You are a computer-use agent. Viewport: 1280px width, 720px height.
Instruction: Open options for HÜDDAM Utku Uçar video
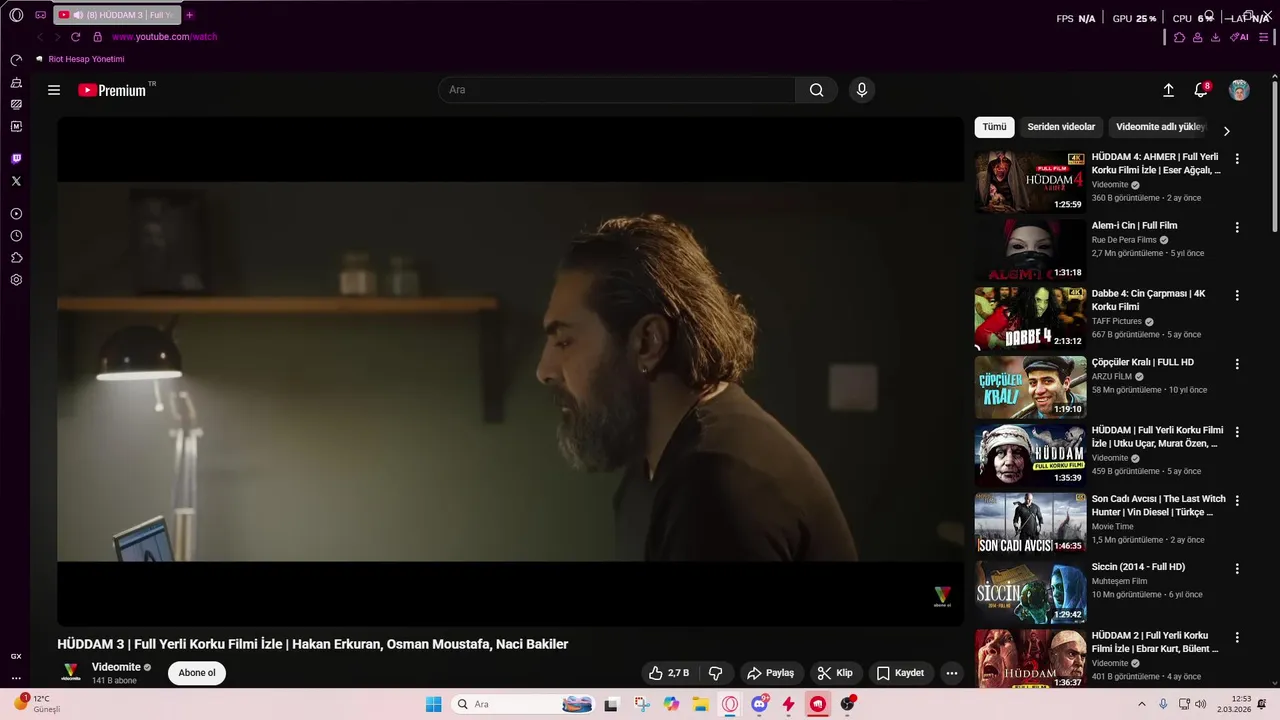1237,432
